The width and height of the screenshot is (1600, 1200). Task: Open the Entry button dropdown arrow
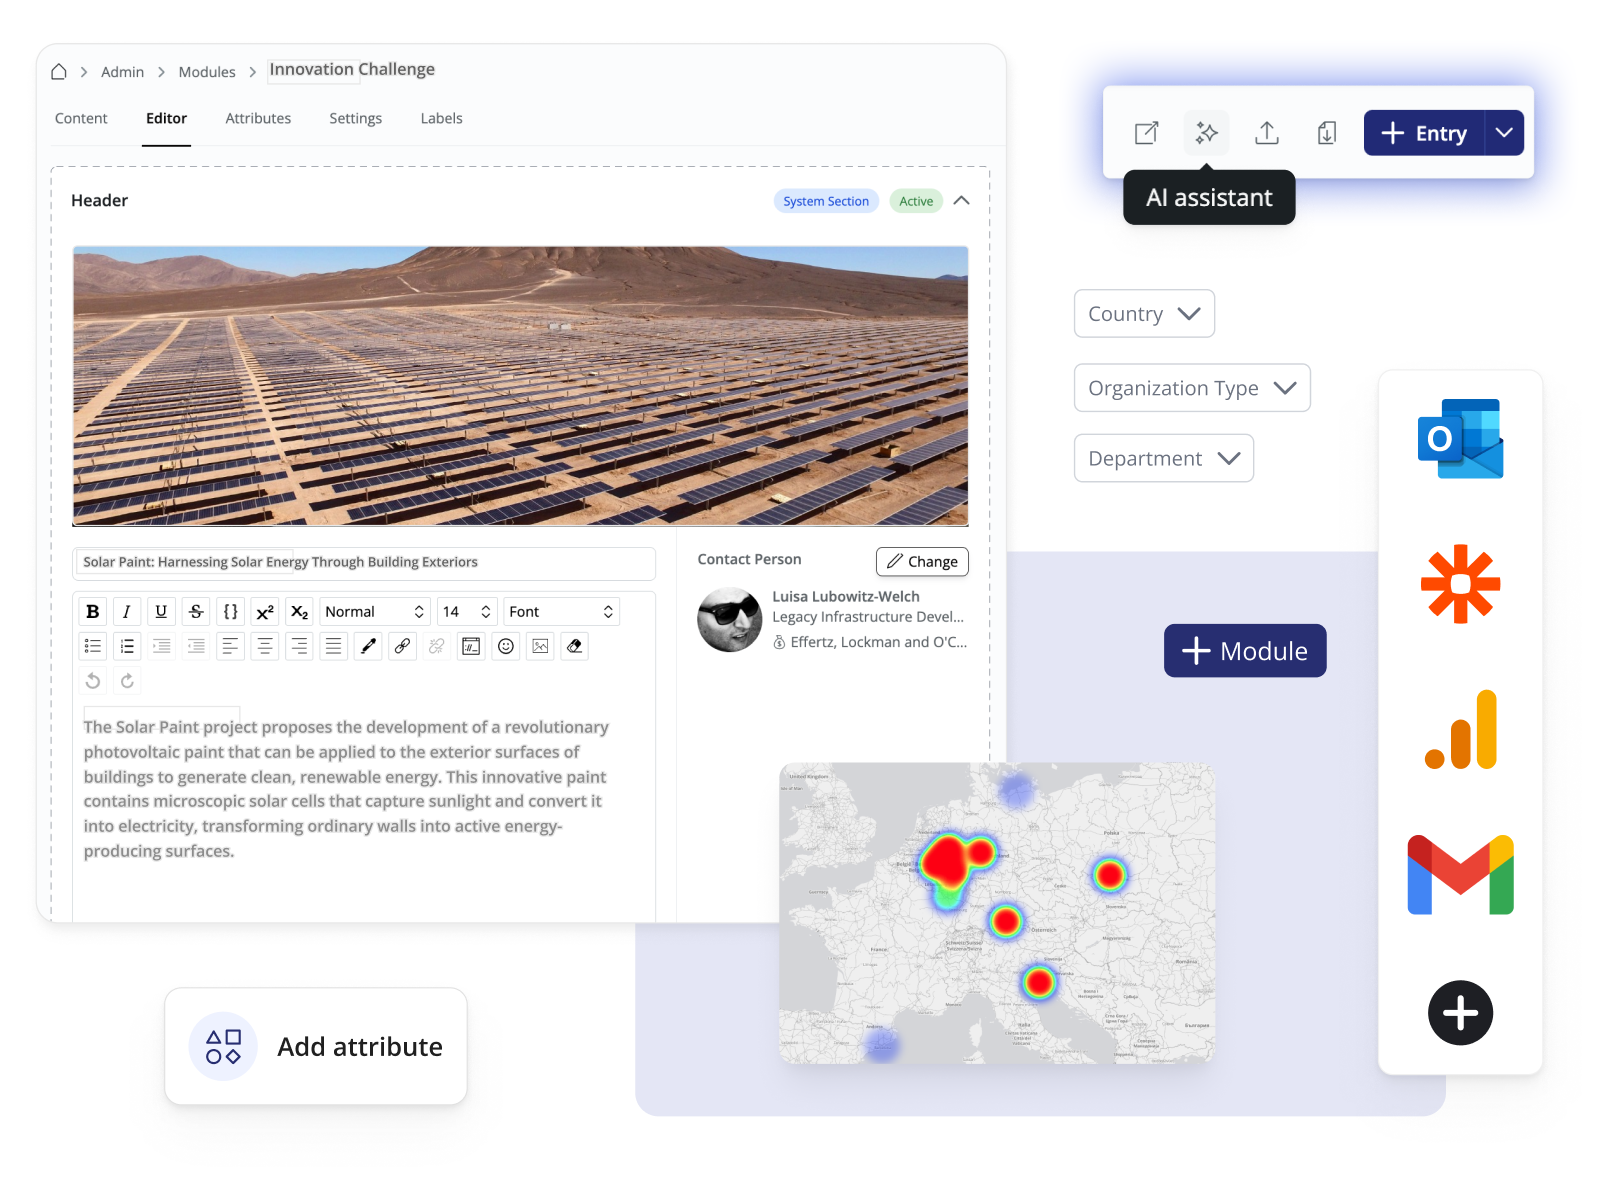click(1504, 133)
